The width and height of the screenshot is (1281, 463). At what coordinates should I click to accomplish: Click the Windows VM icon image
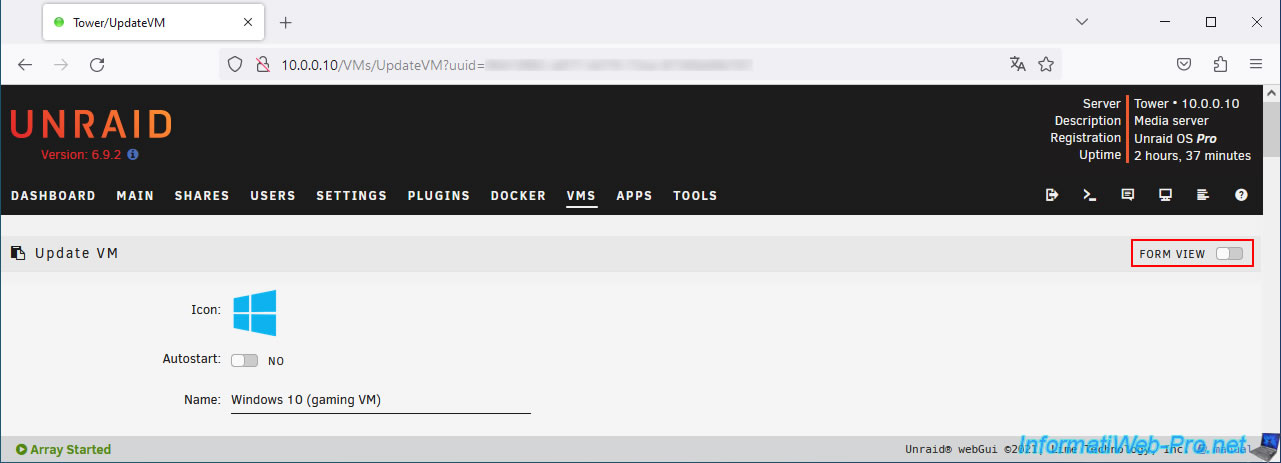click(x=255, y=313)
